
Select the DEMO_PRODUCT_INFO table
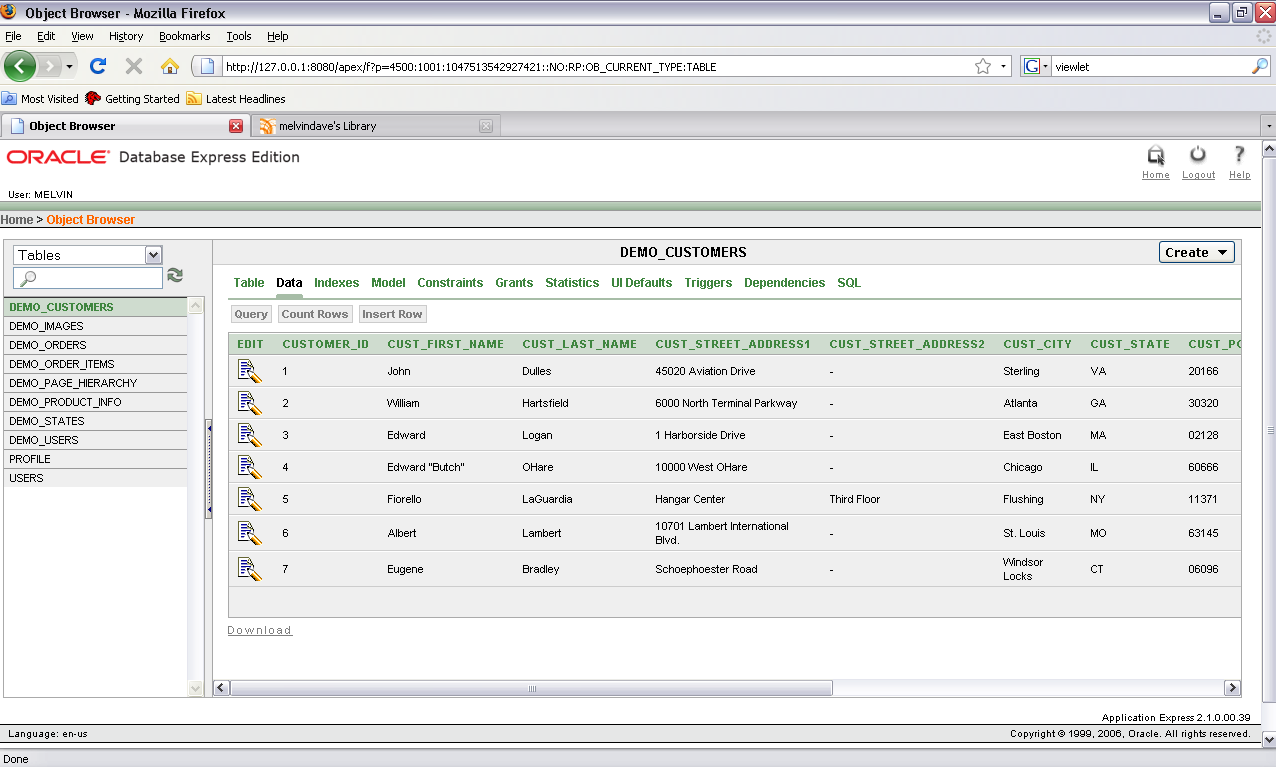(95, 402)
